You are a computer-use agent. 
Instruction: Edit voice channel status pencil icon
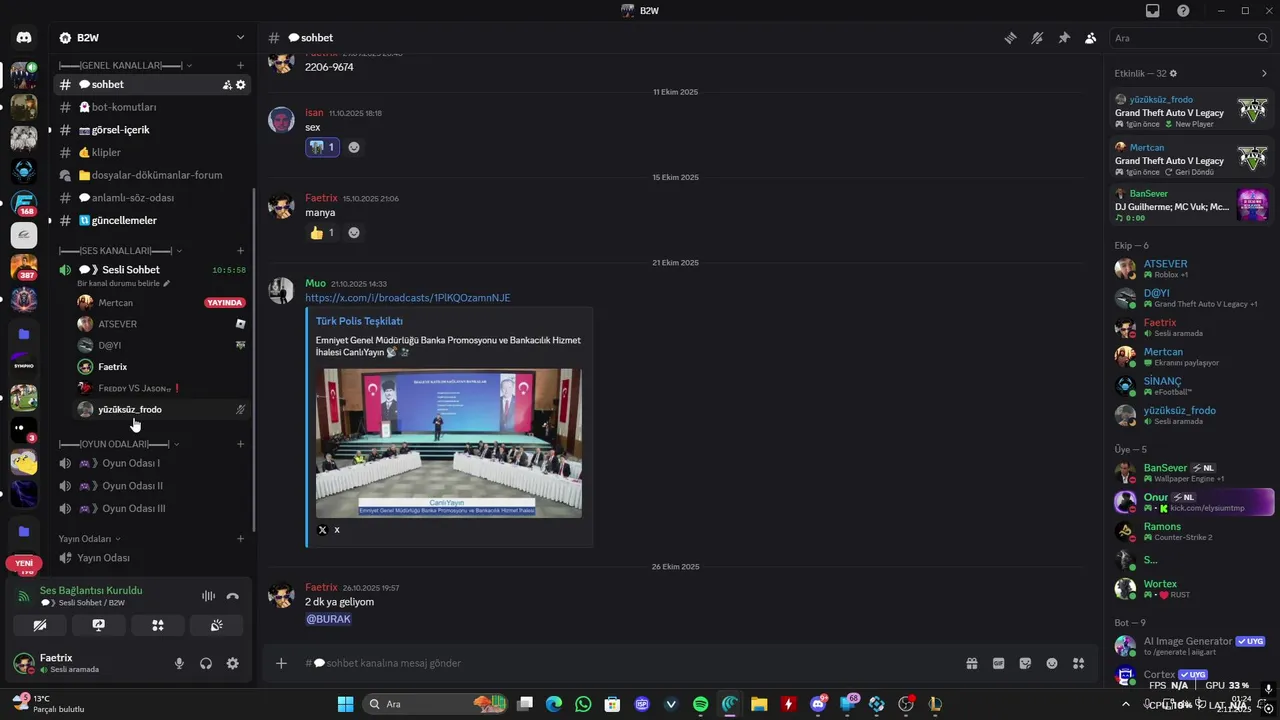click(167, 284)
